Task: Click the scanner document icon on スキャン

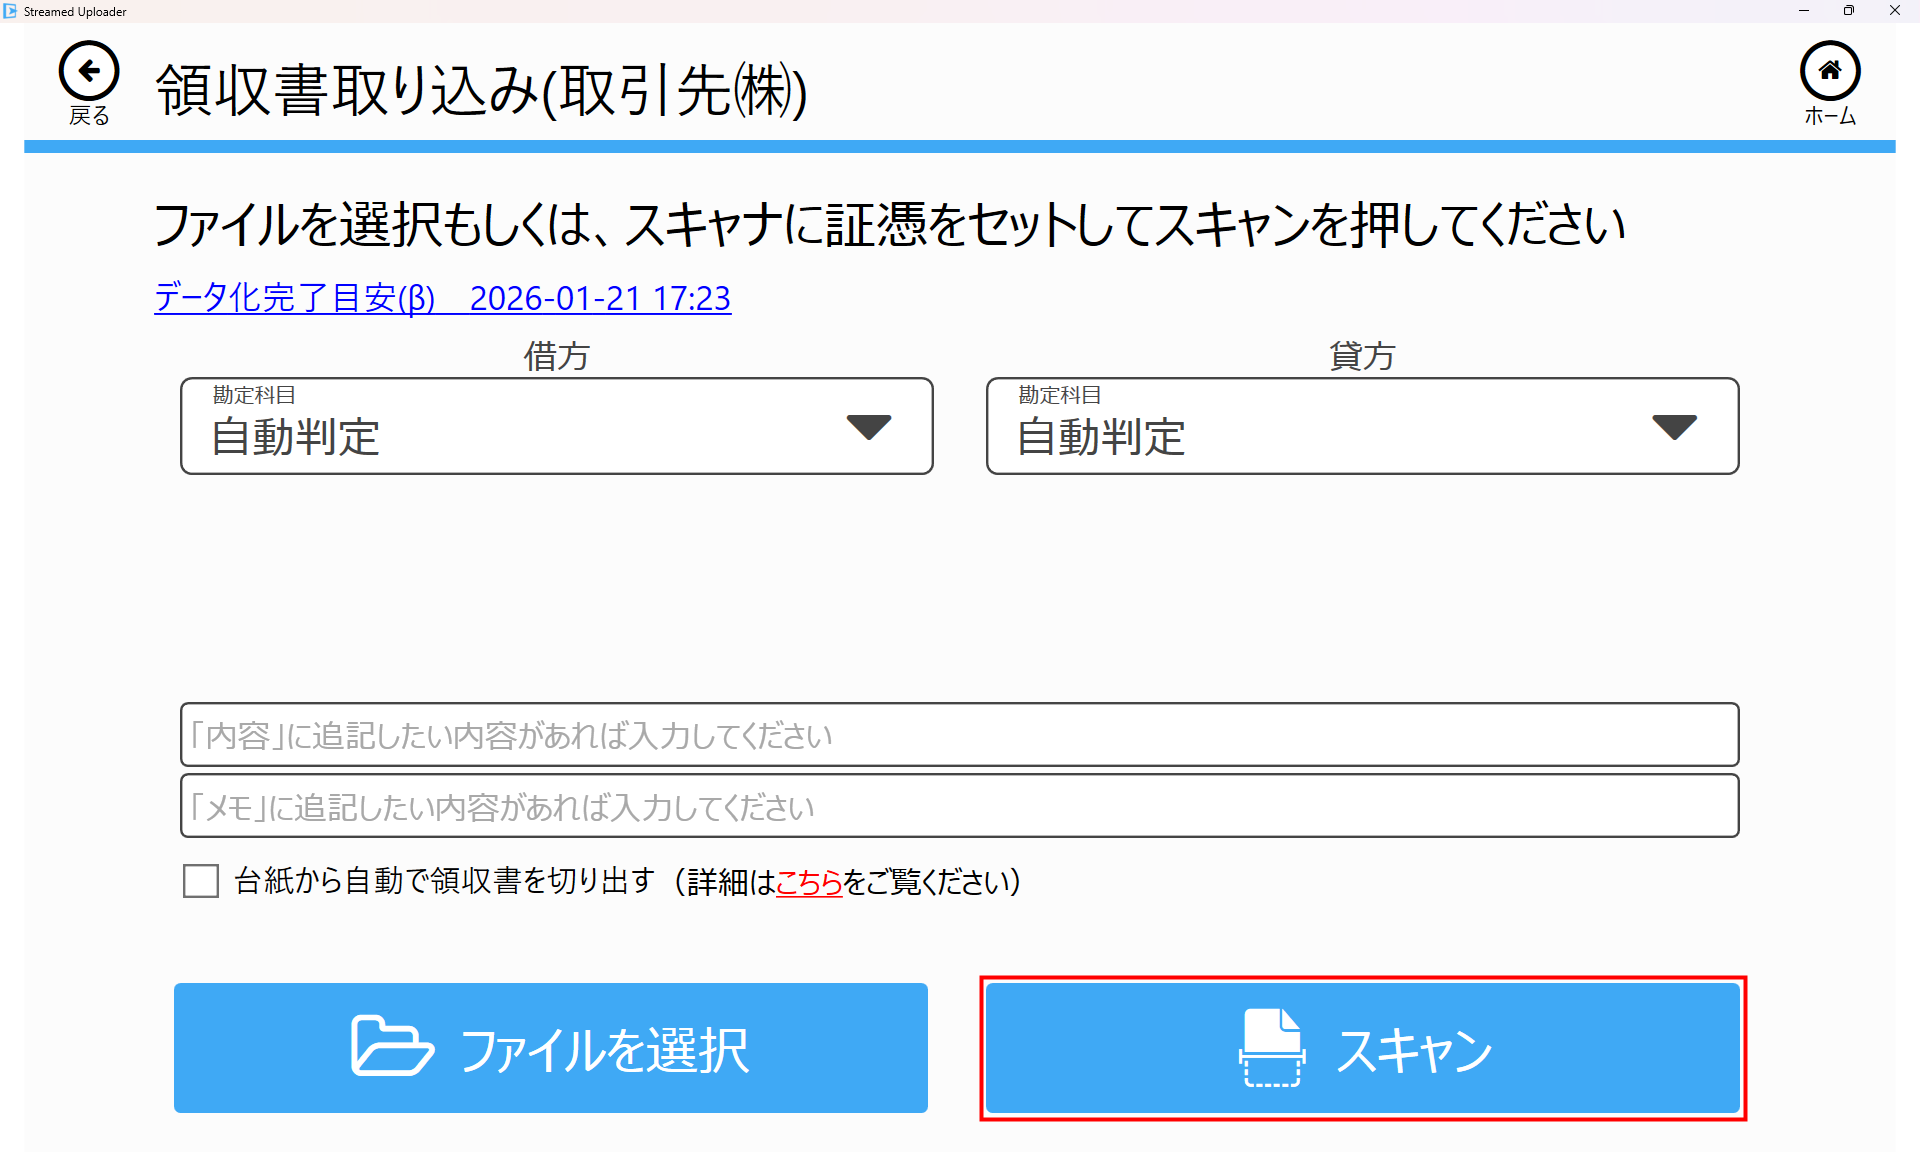Action: [x=1272, y=1047]
